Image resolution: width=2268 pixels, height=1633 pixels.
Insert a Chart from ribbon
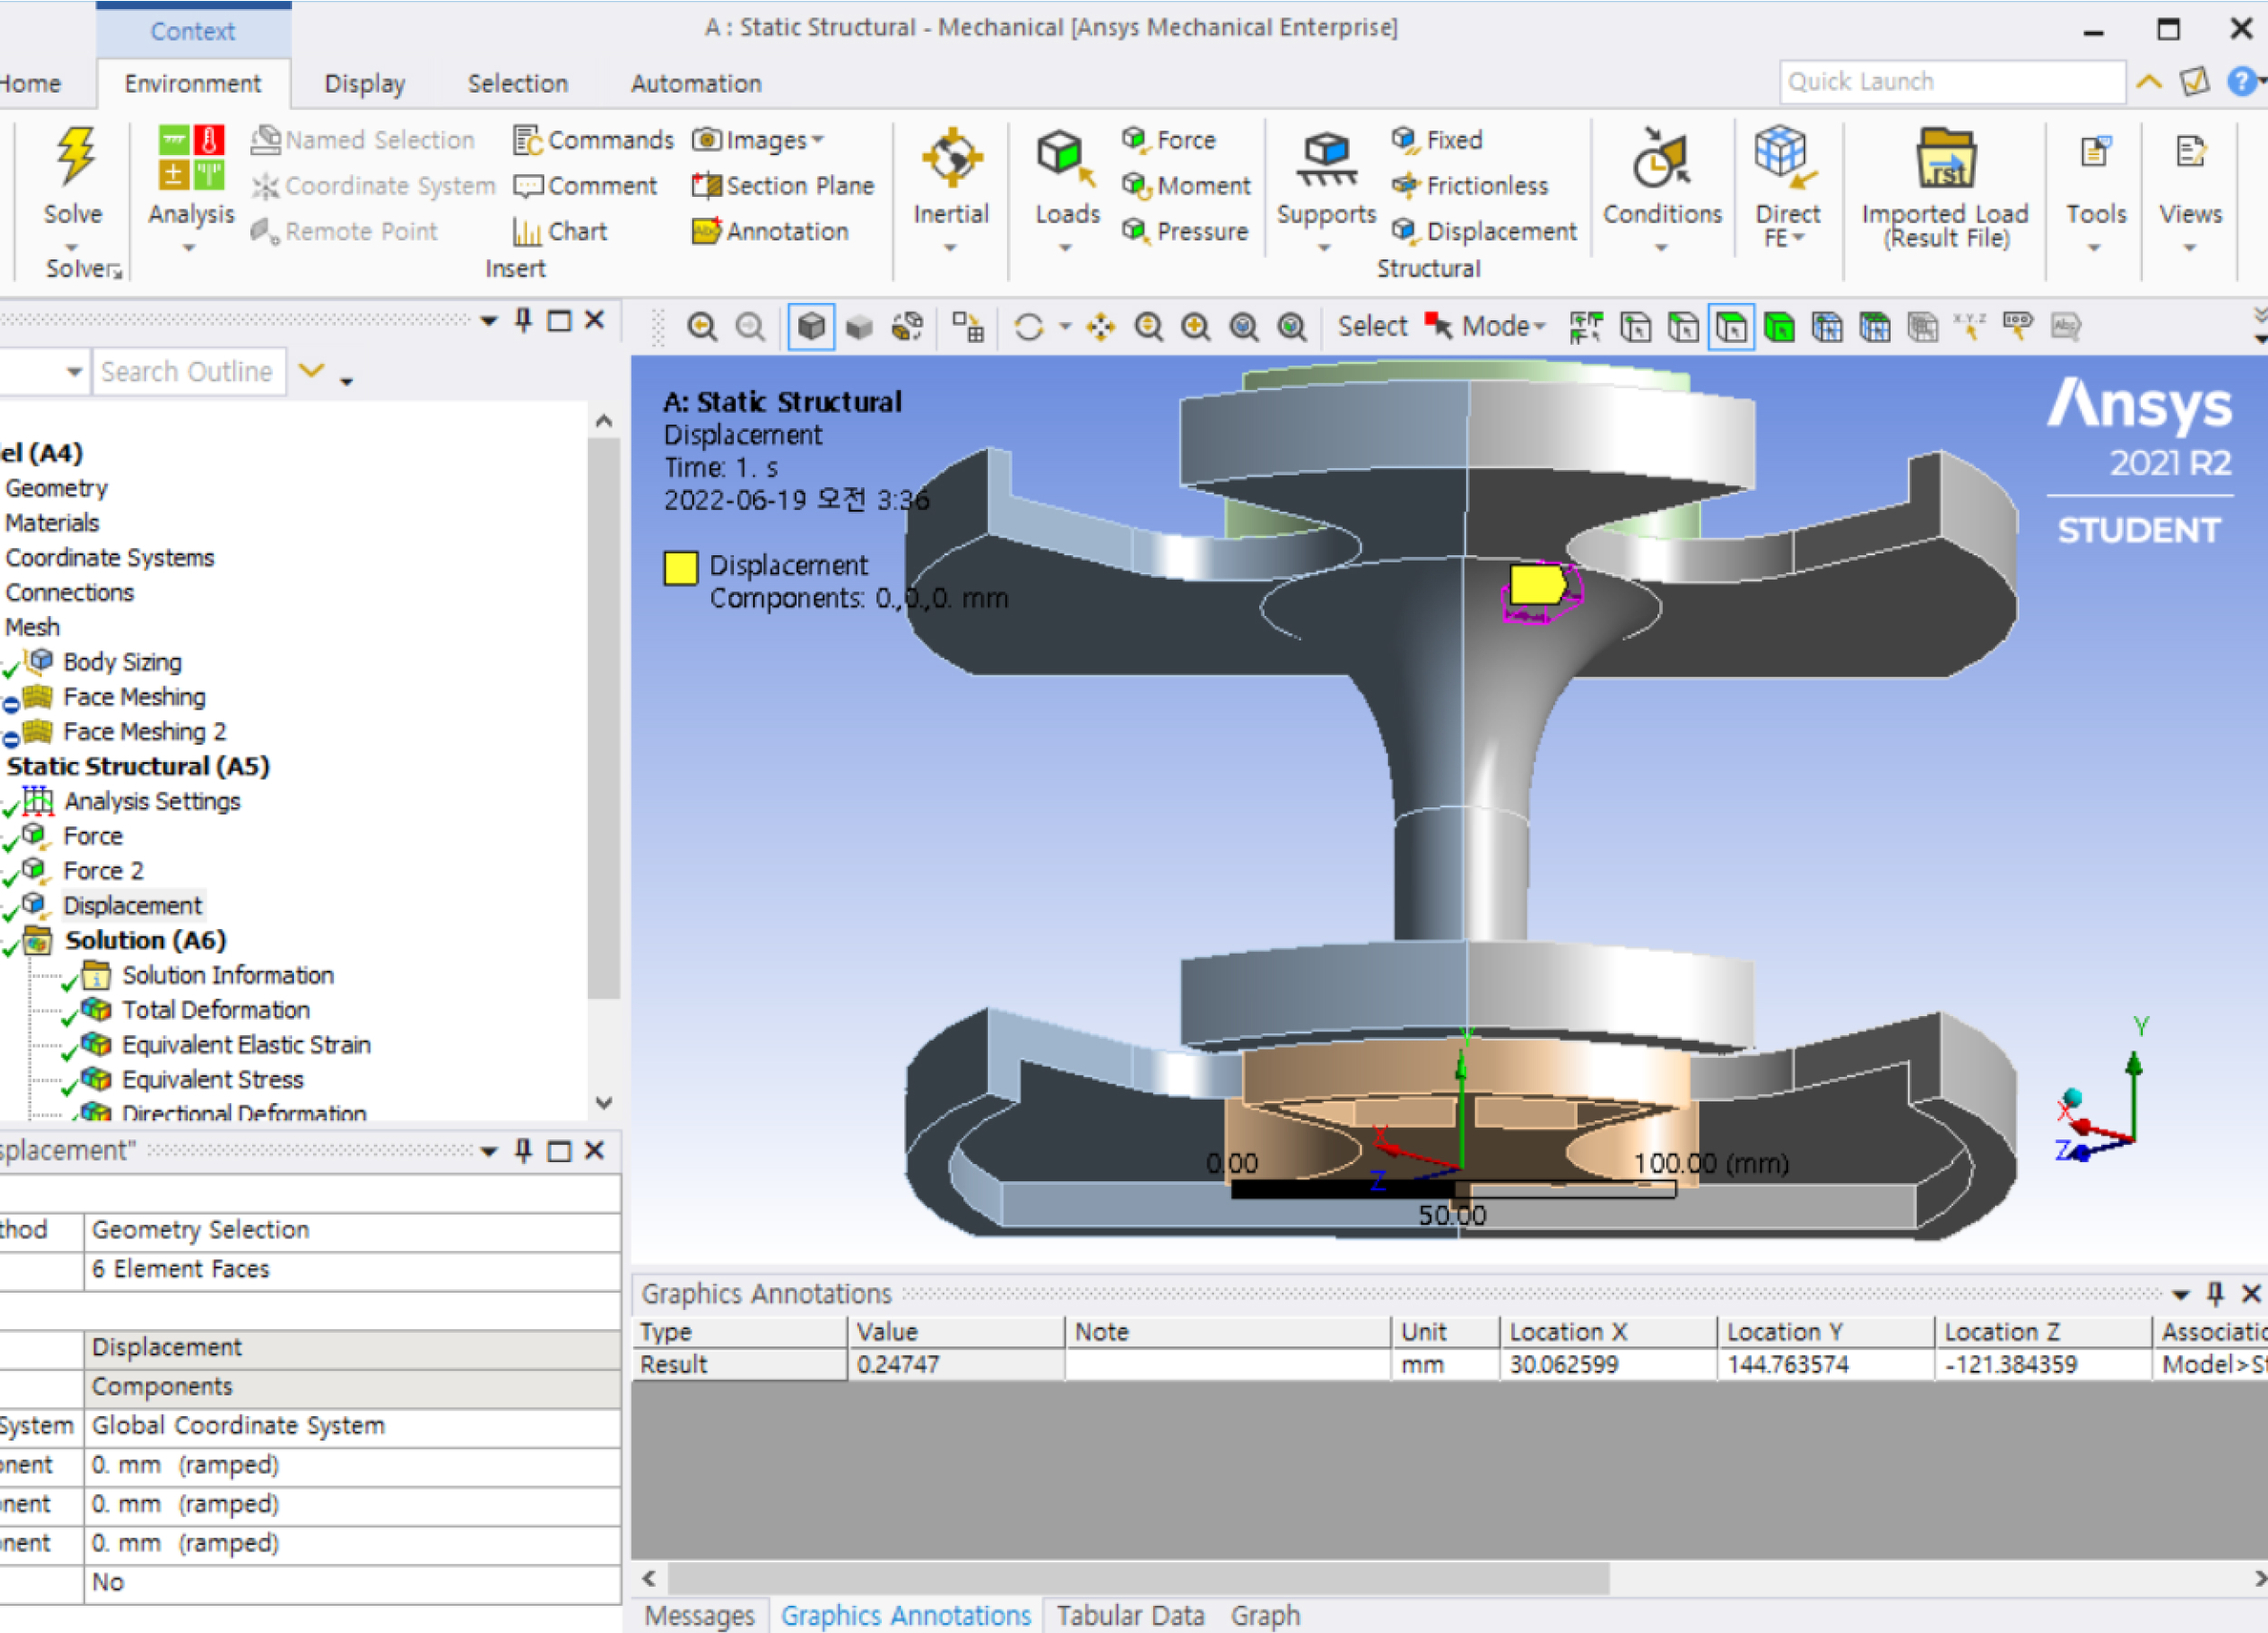coord(561,231)
